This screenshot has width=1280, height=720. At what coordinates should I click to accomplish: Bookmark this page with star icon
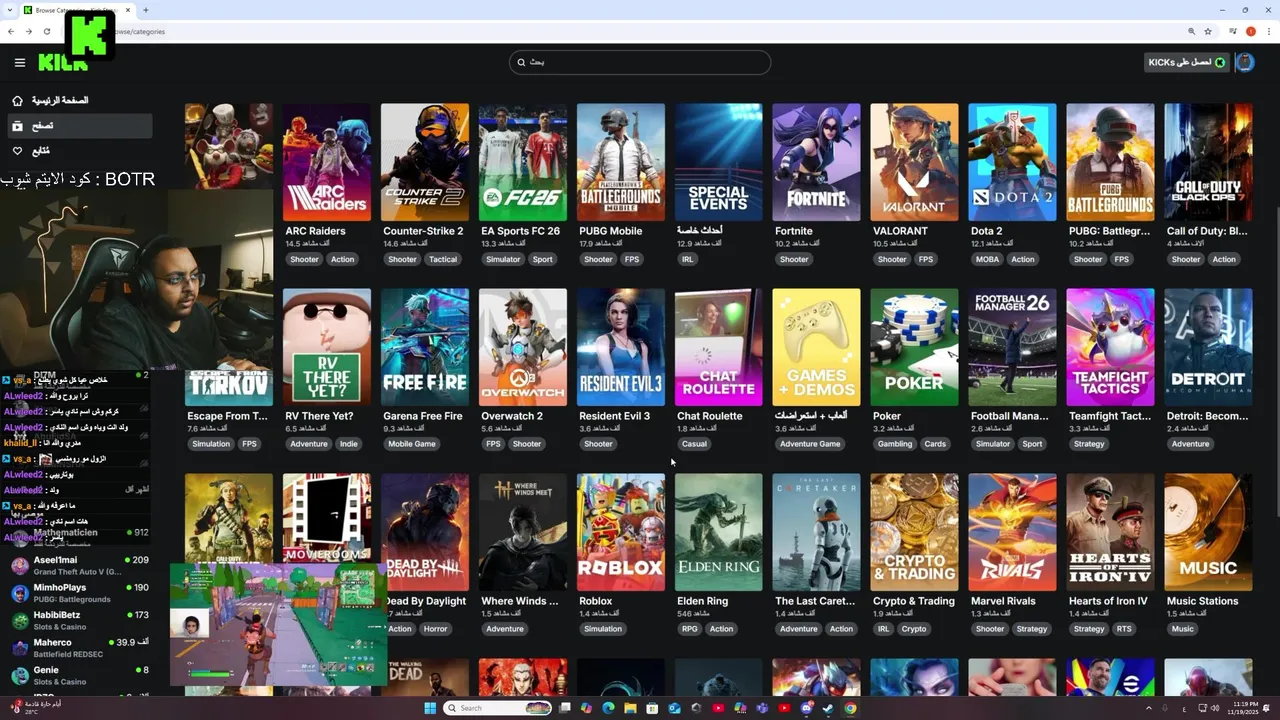coord(1208,31)
